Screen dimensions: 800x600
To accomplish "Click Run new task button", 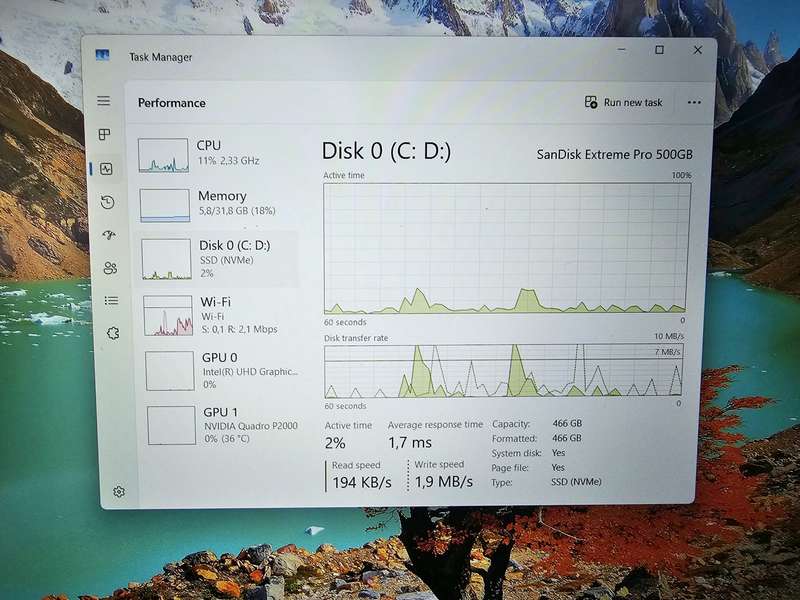I will pos(623,102).
